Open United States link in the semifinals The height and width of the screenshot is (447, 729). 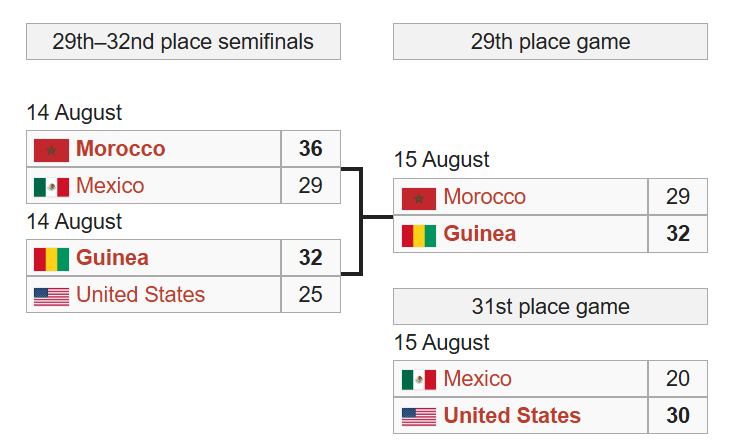pos(140,294)
